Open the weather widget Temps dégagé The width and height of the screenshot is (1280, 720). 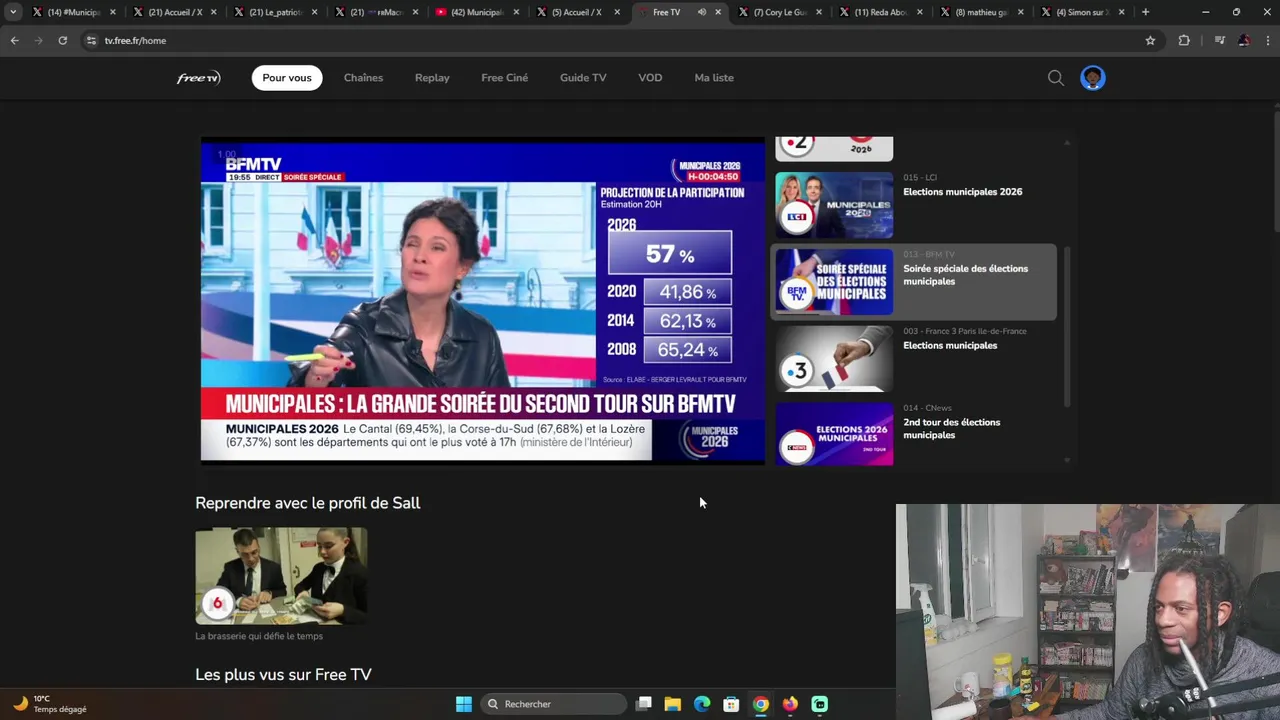(50, 704)
